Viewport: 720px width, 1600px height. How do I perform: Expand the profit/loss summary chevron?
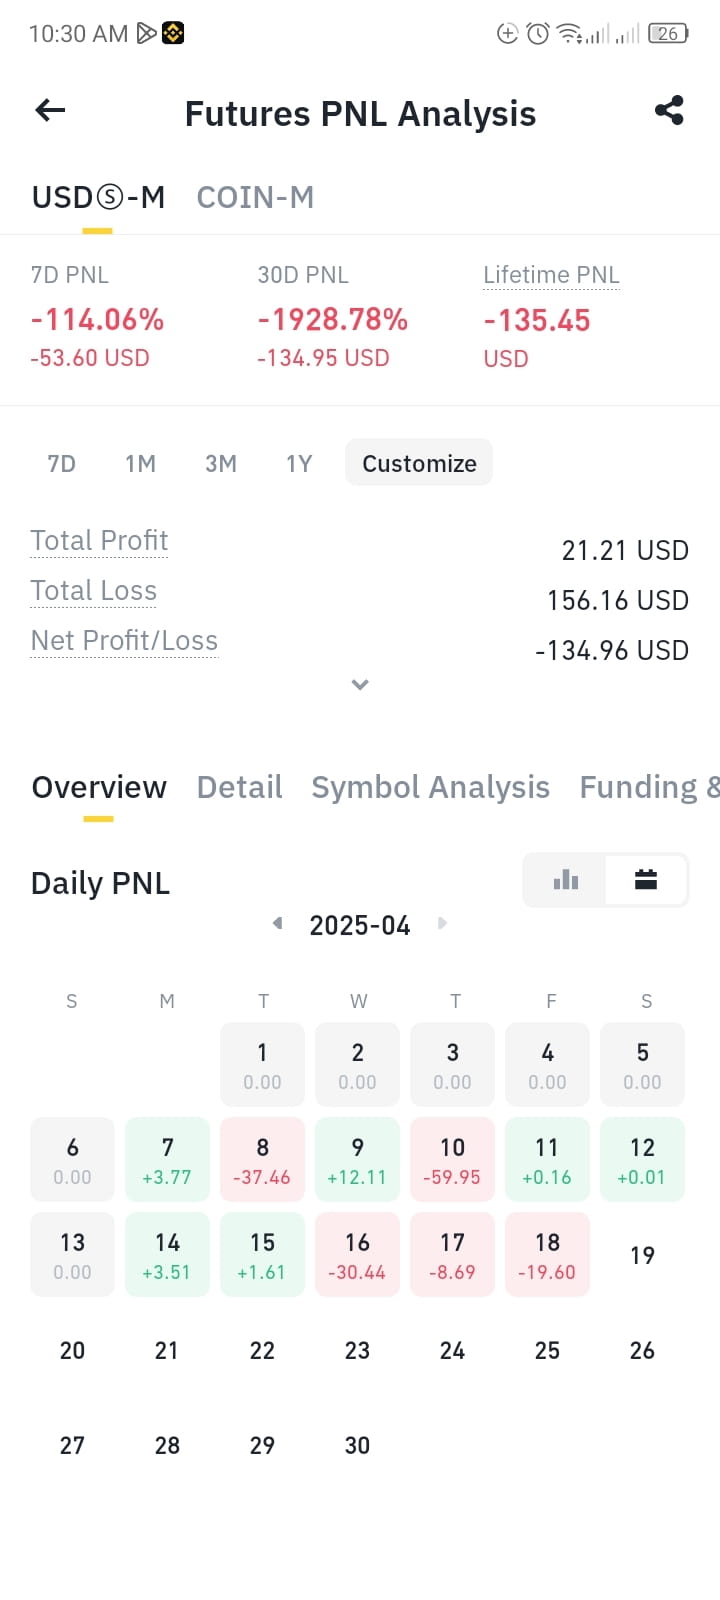click(360, 685)
